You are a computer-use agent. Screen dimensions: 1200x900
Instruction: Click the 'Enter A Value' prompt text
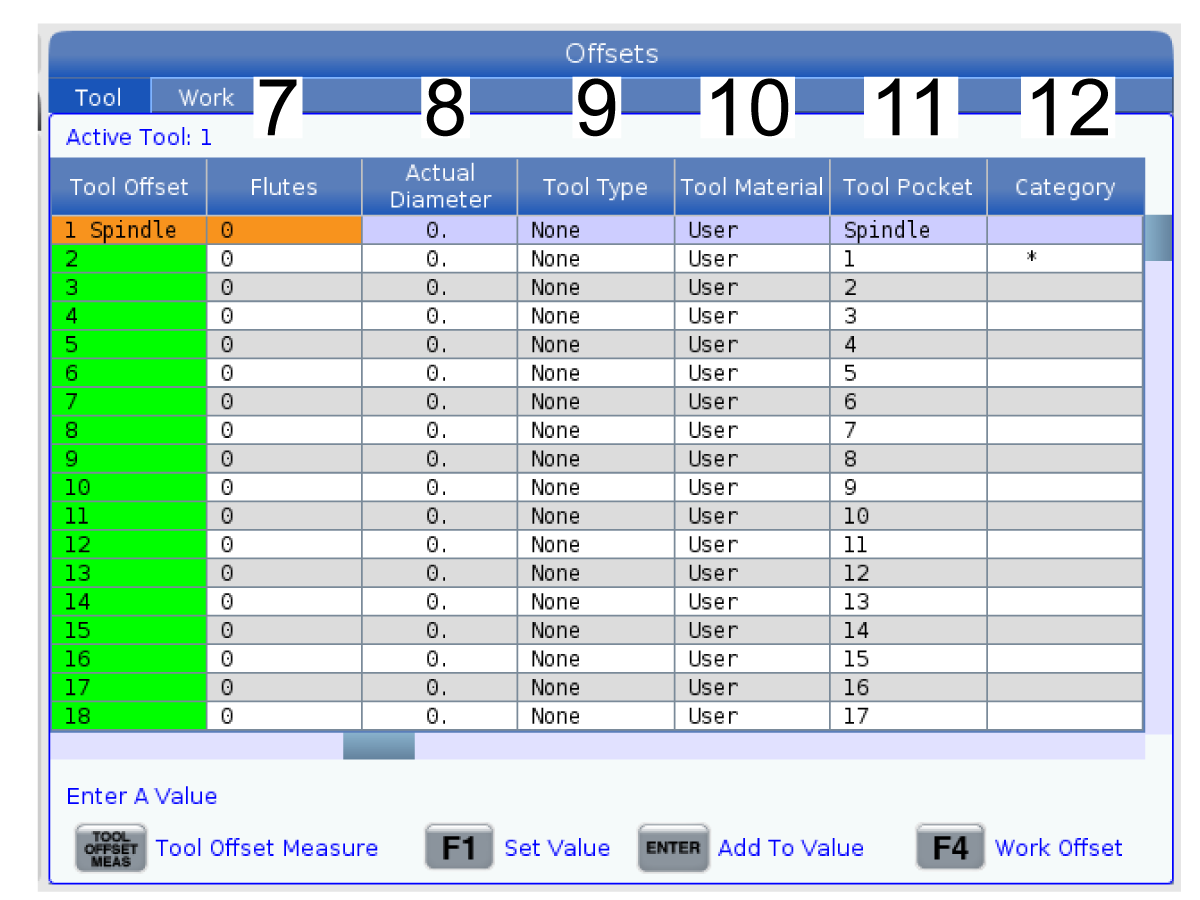tap(141, 796)
